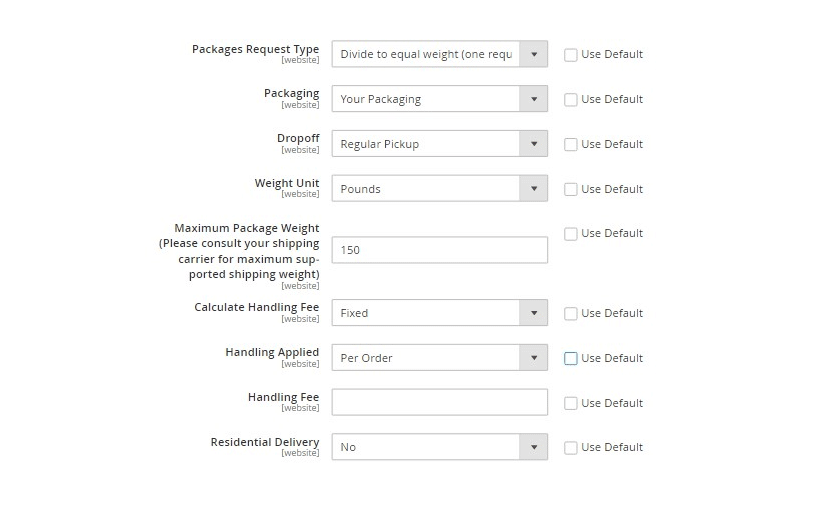Click the arrow on the Pounds dropdown
This screenshot has height=509, width=837.
(533, 188)
